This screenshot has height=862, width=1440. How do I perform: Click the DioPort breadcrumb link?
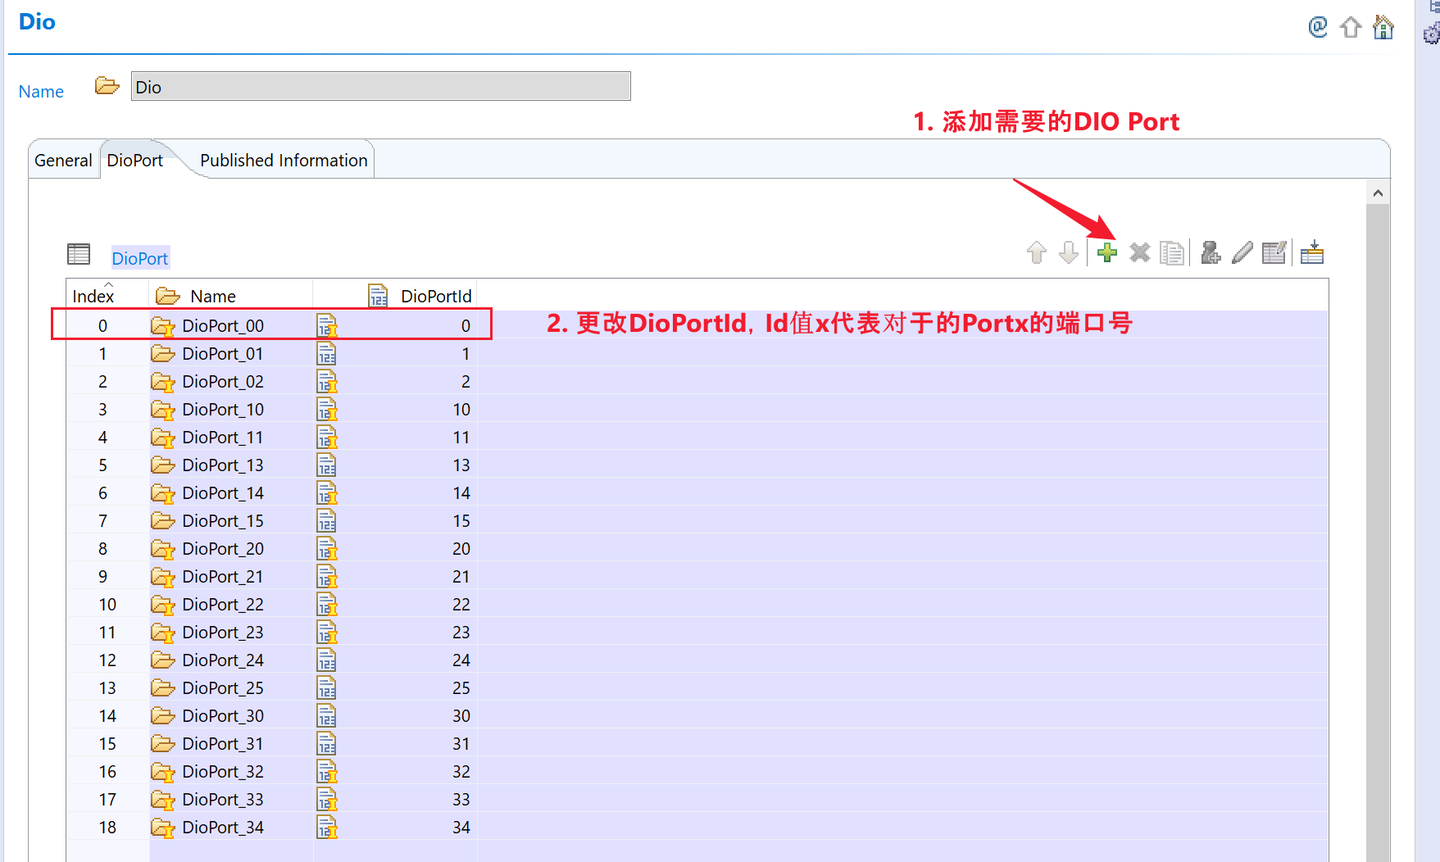coord(139,258)
